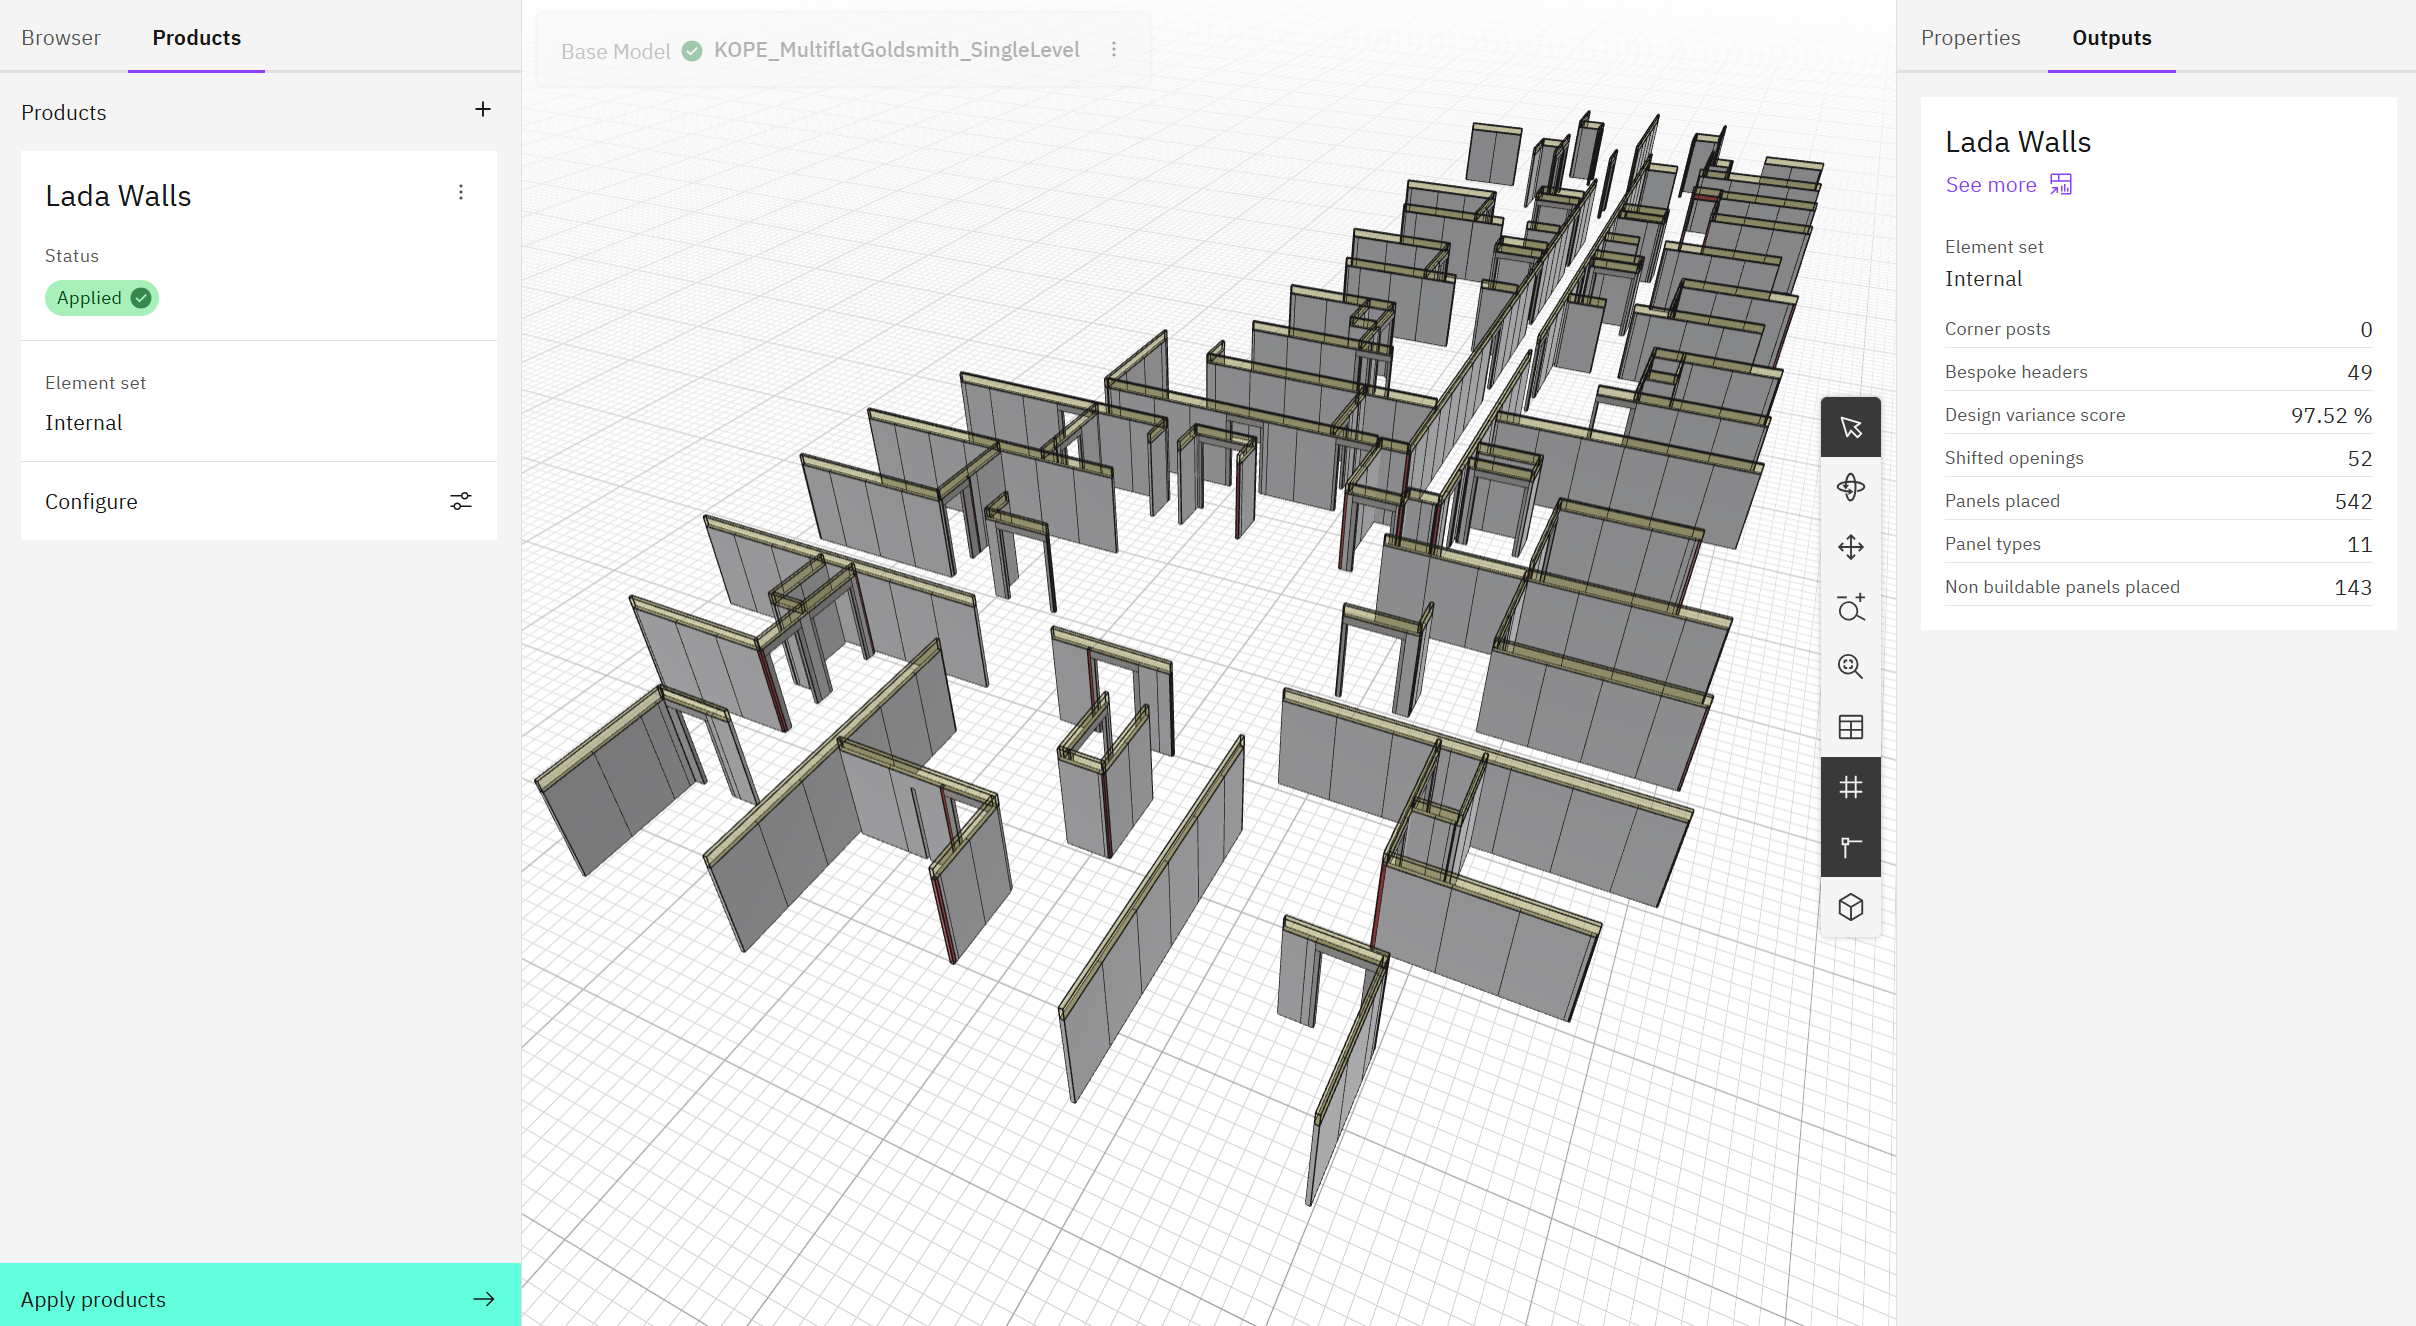
Task: Open the Lada Walls card options menu
Action: (460, 192)
